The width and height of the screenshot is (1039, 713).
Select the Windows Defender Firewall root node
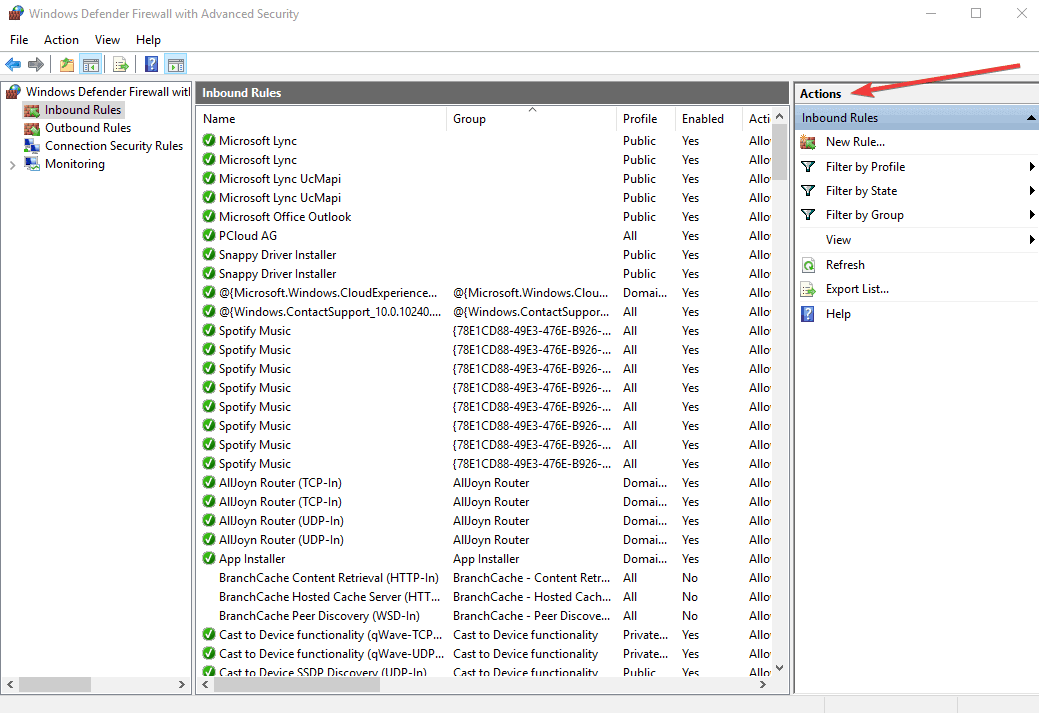107,91
